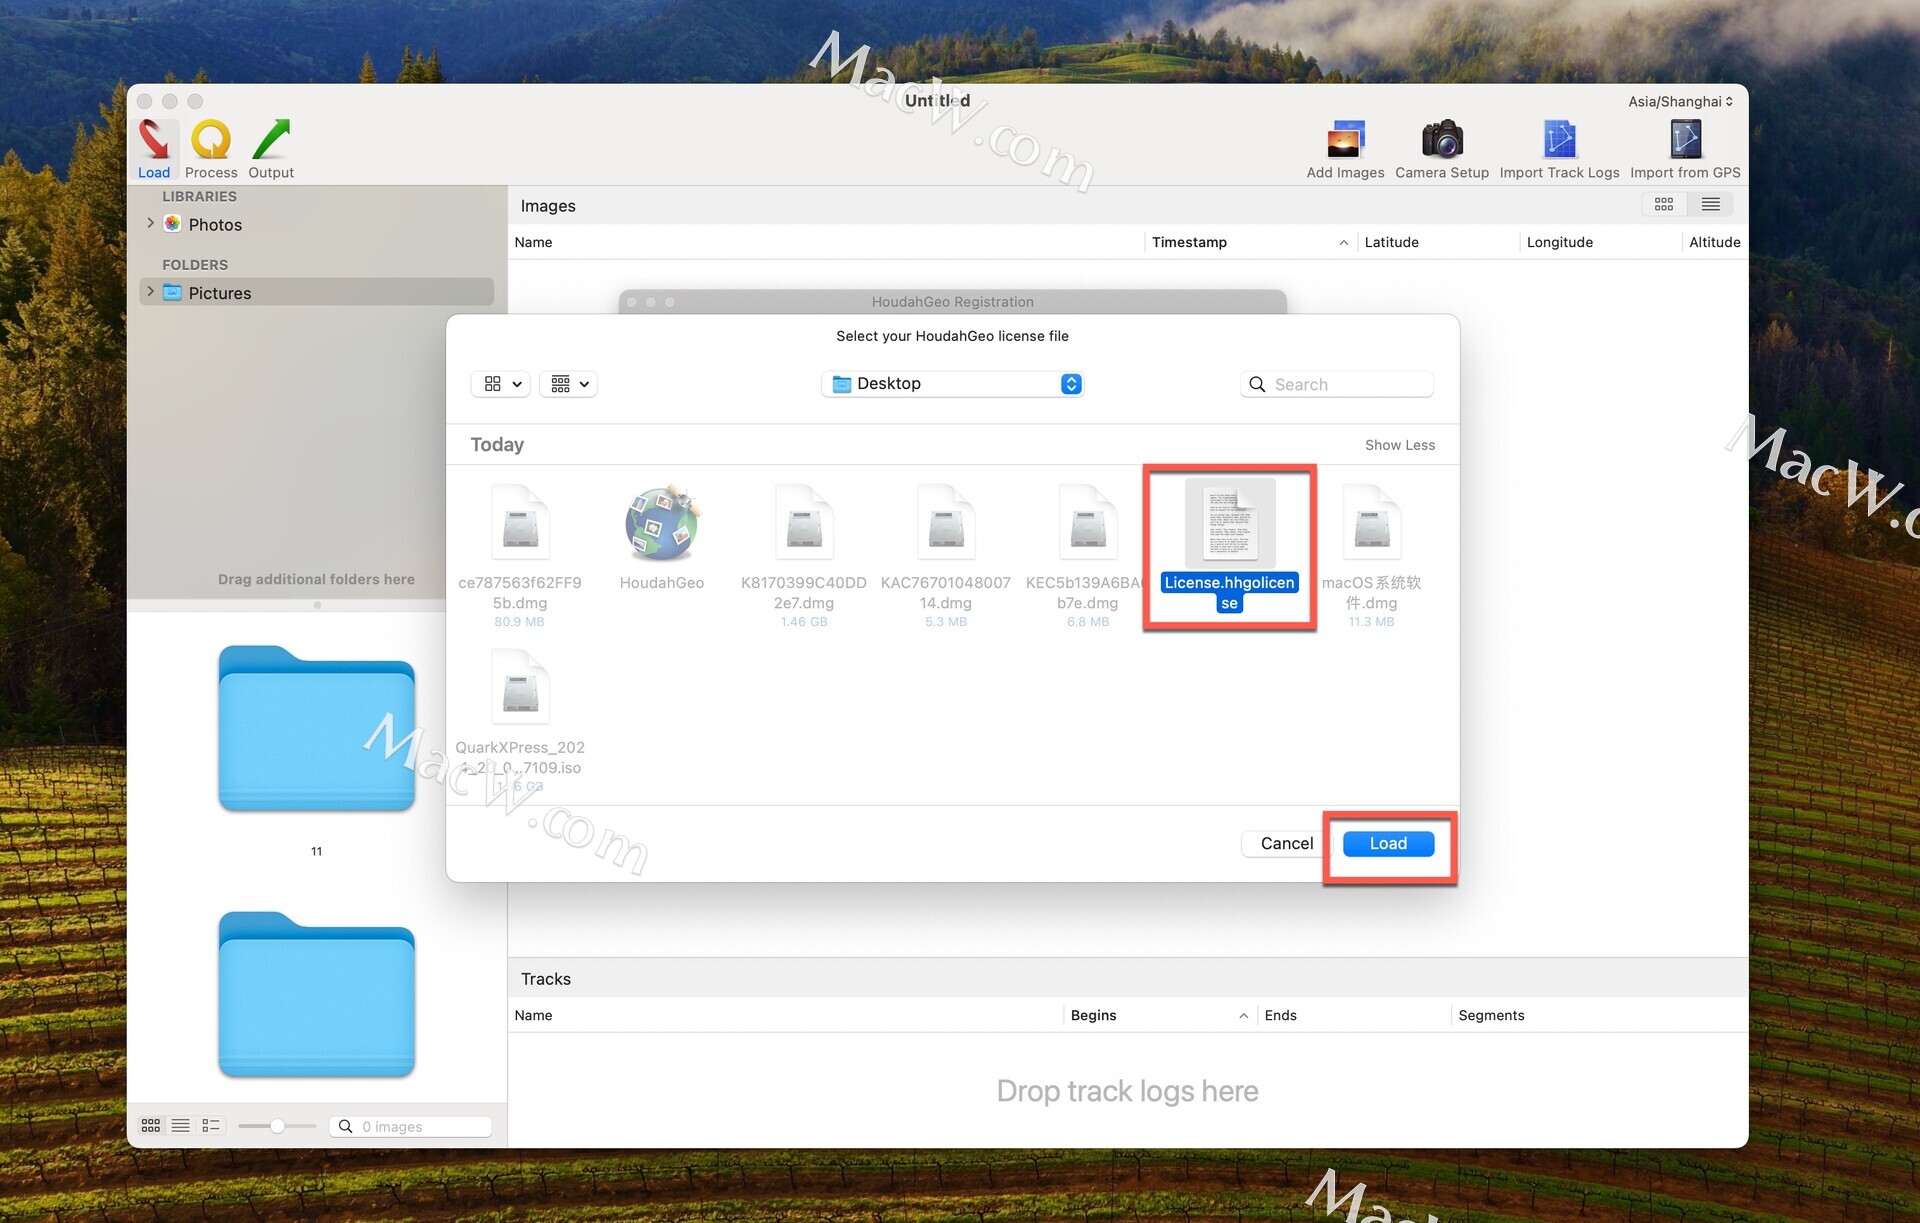Select KEC5b139A6BA b7e.dmg file
Screen dimensions: 1920x1223
click(x=1087, y=555)
